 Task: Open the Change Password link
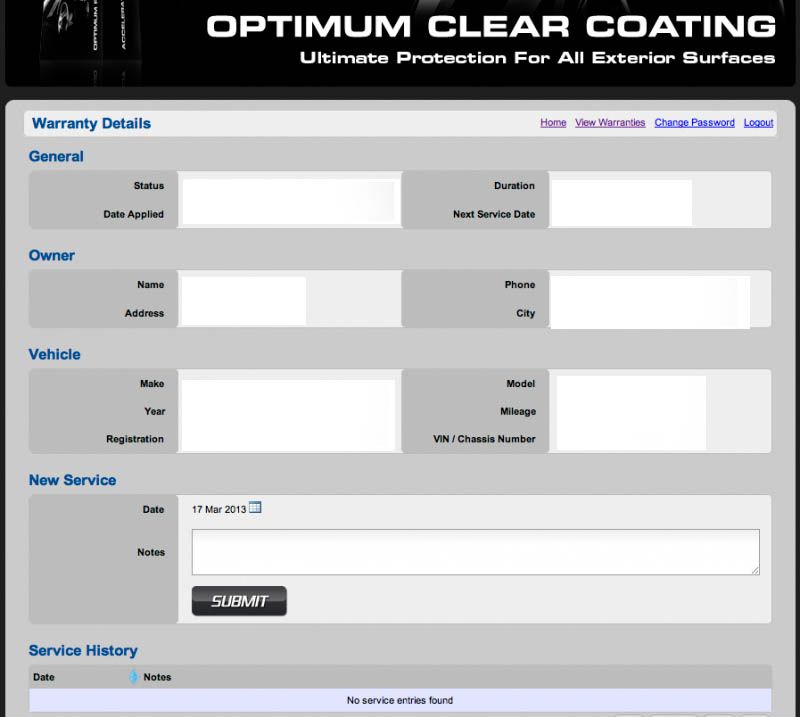[x=694, y=122]
